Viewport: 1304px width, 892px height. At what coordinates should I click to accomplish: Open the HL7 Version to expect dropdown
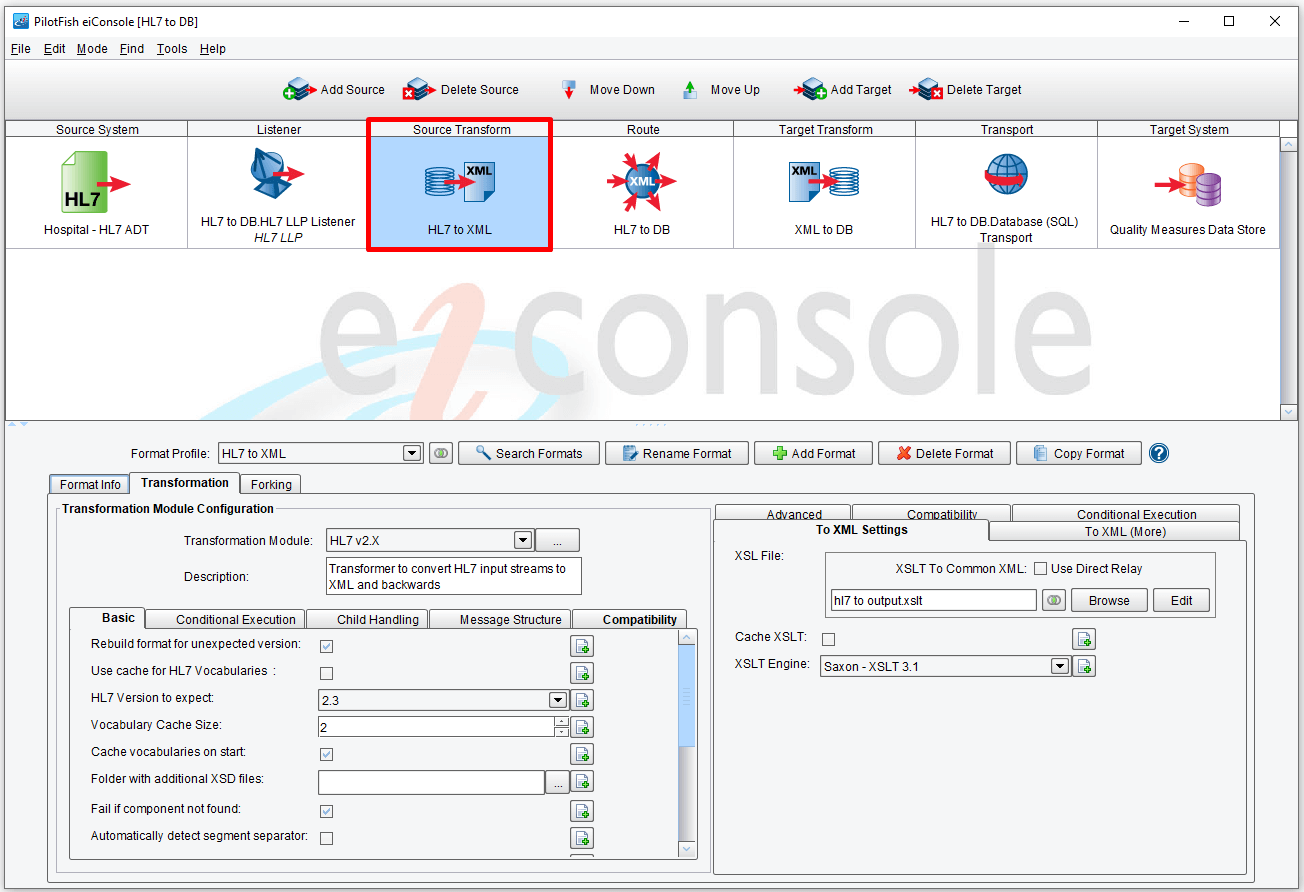pos(558,700)
